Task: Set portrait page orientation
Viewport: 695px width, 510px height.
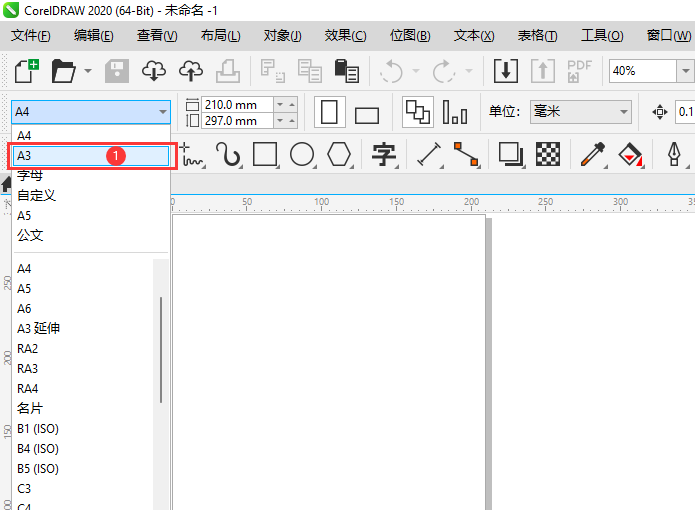Action: coord(329,112)
